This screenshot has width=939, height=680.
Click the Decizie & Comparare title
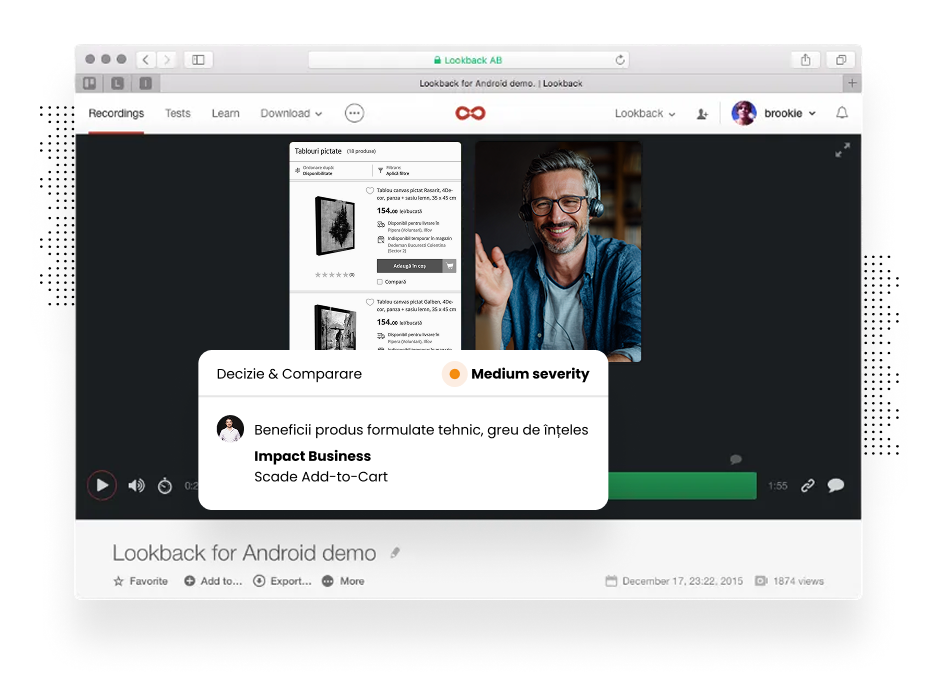click(x=289, y=374)
